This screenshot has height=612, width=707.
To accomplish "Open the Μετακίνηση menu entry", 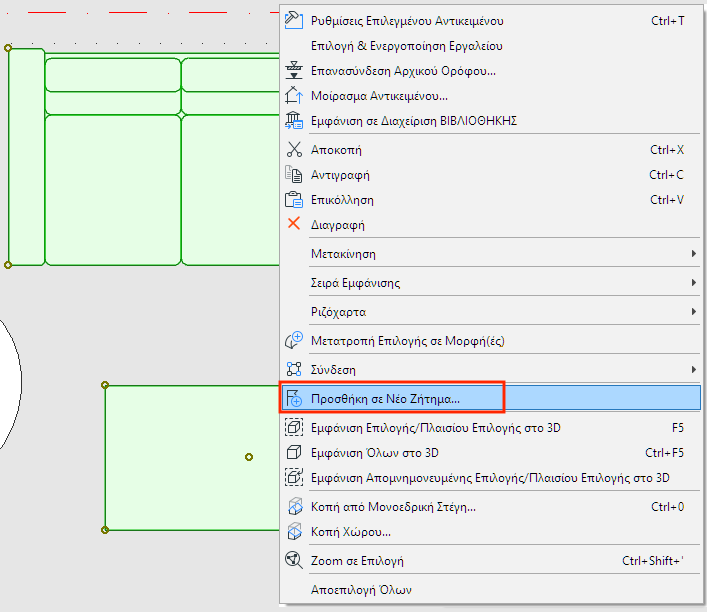I will click(x=490, y=254).
